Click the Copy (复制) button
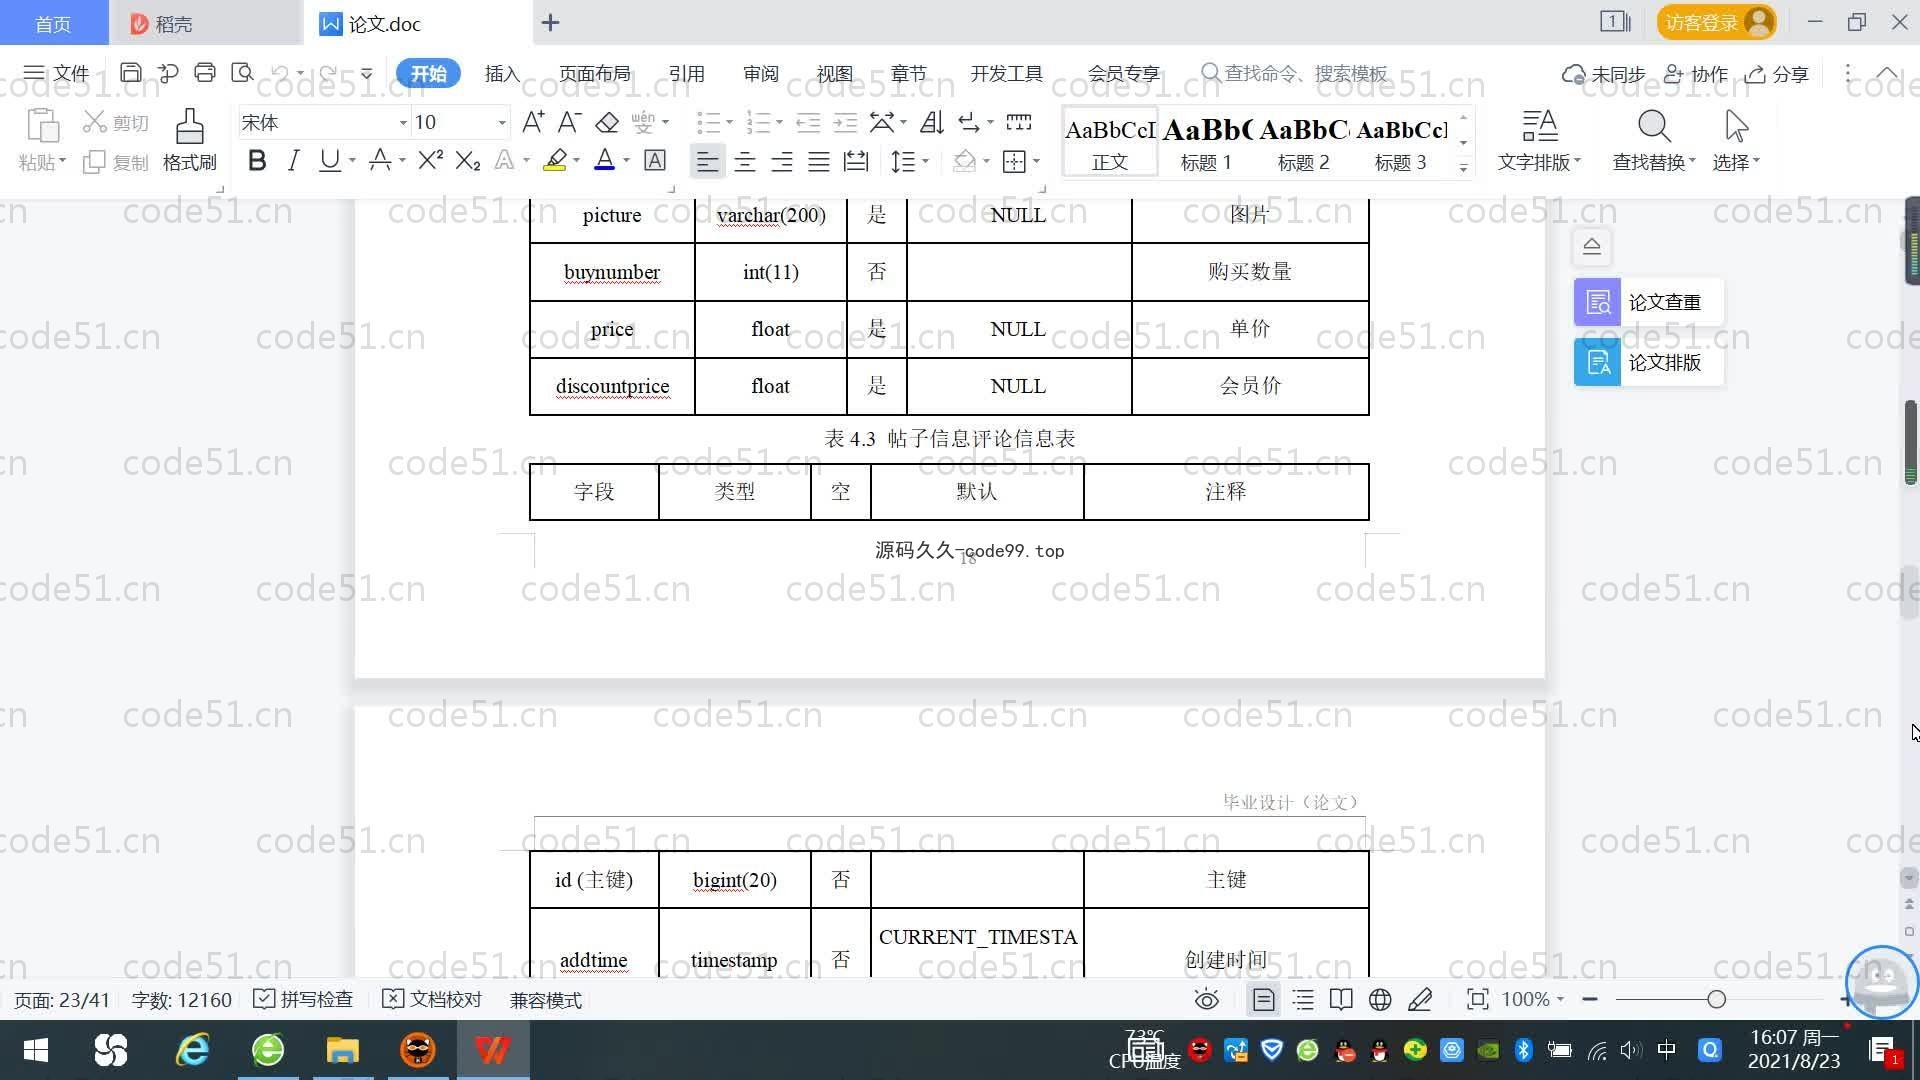Viewport: 1920px width, 1080px height. pos(115,162)
